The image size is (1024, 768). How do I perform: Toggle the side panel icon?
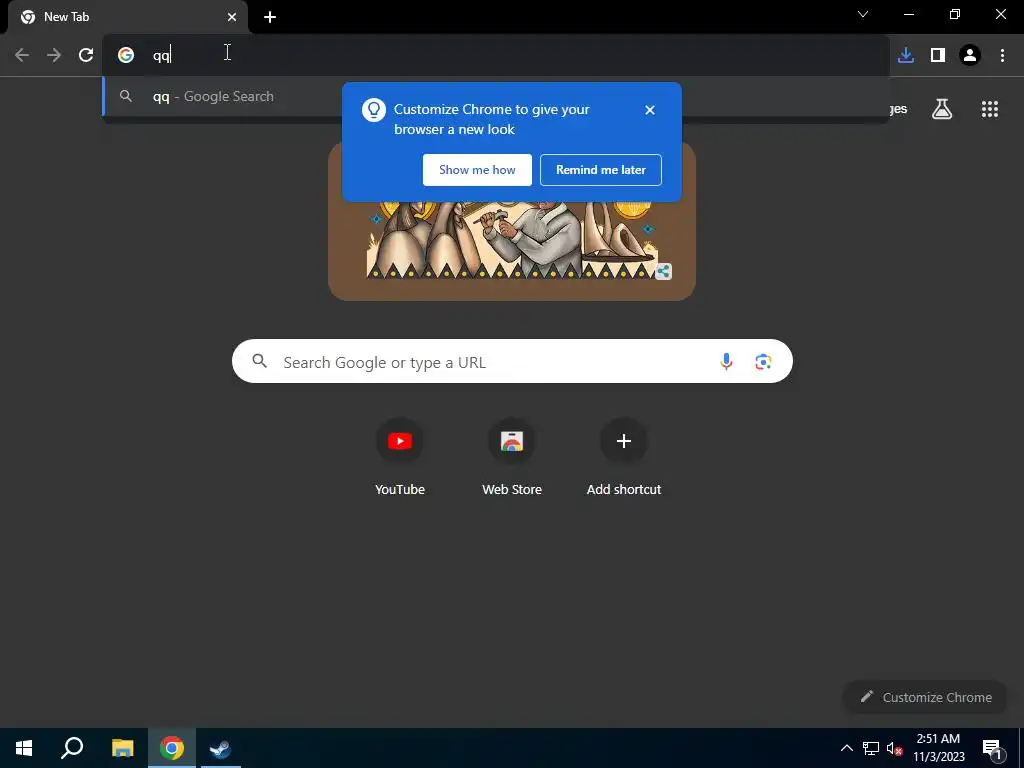pyautogui.click(x=938, y=55)
